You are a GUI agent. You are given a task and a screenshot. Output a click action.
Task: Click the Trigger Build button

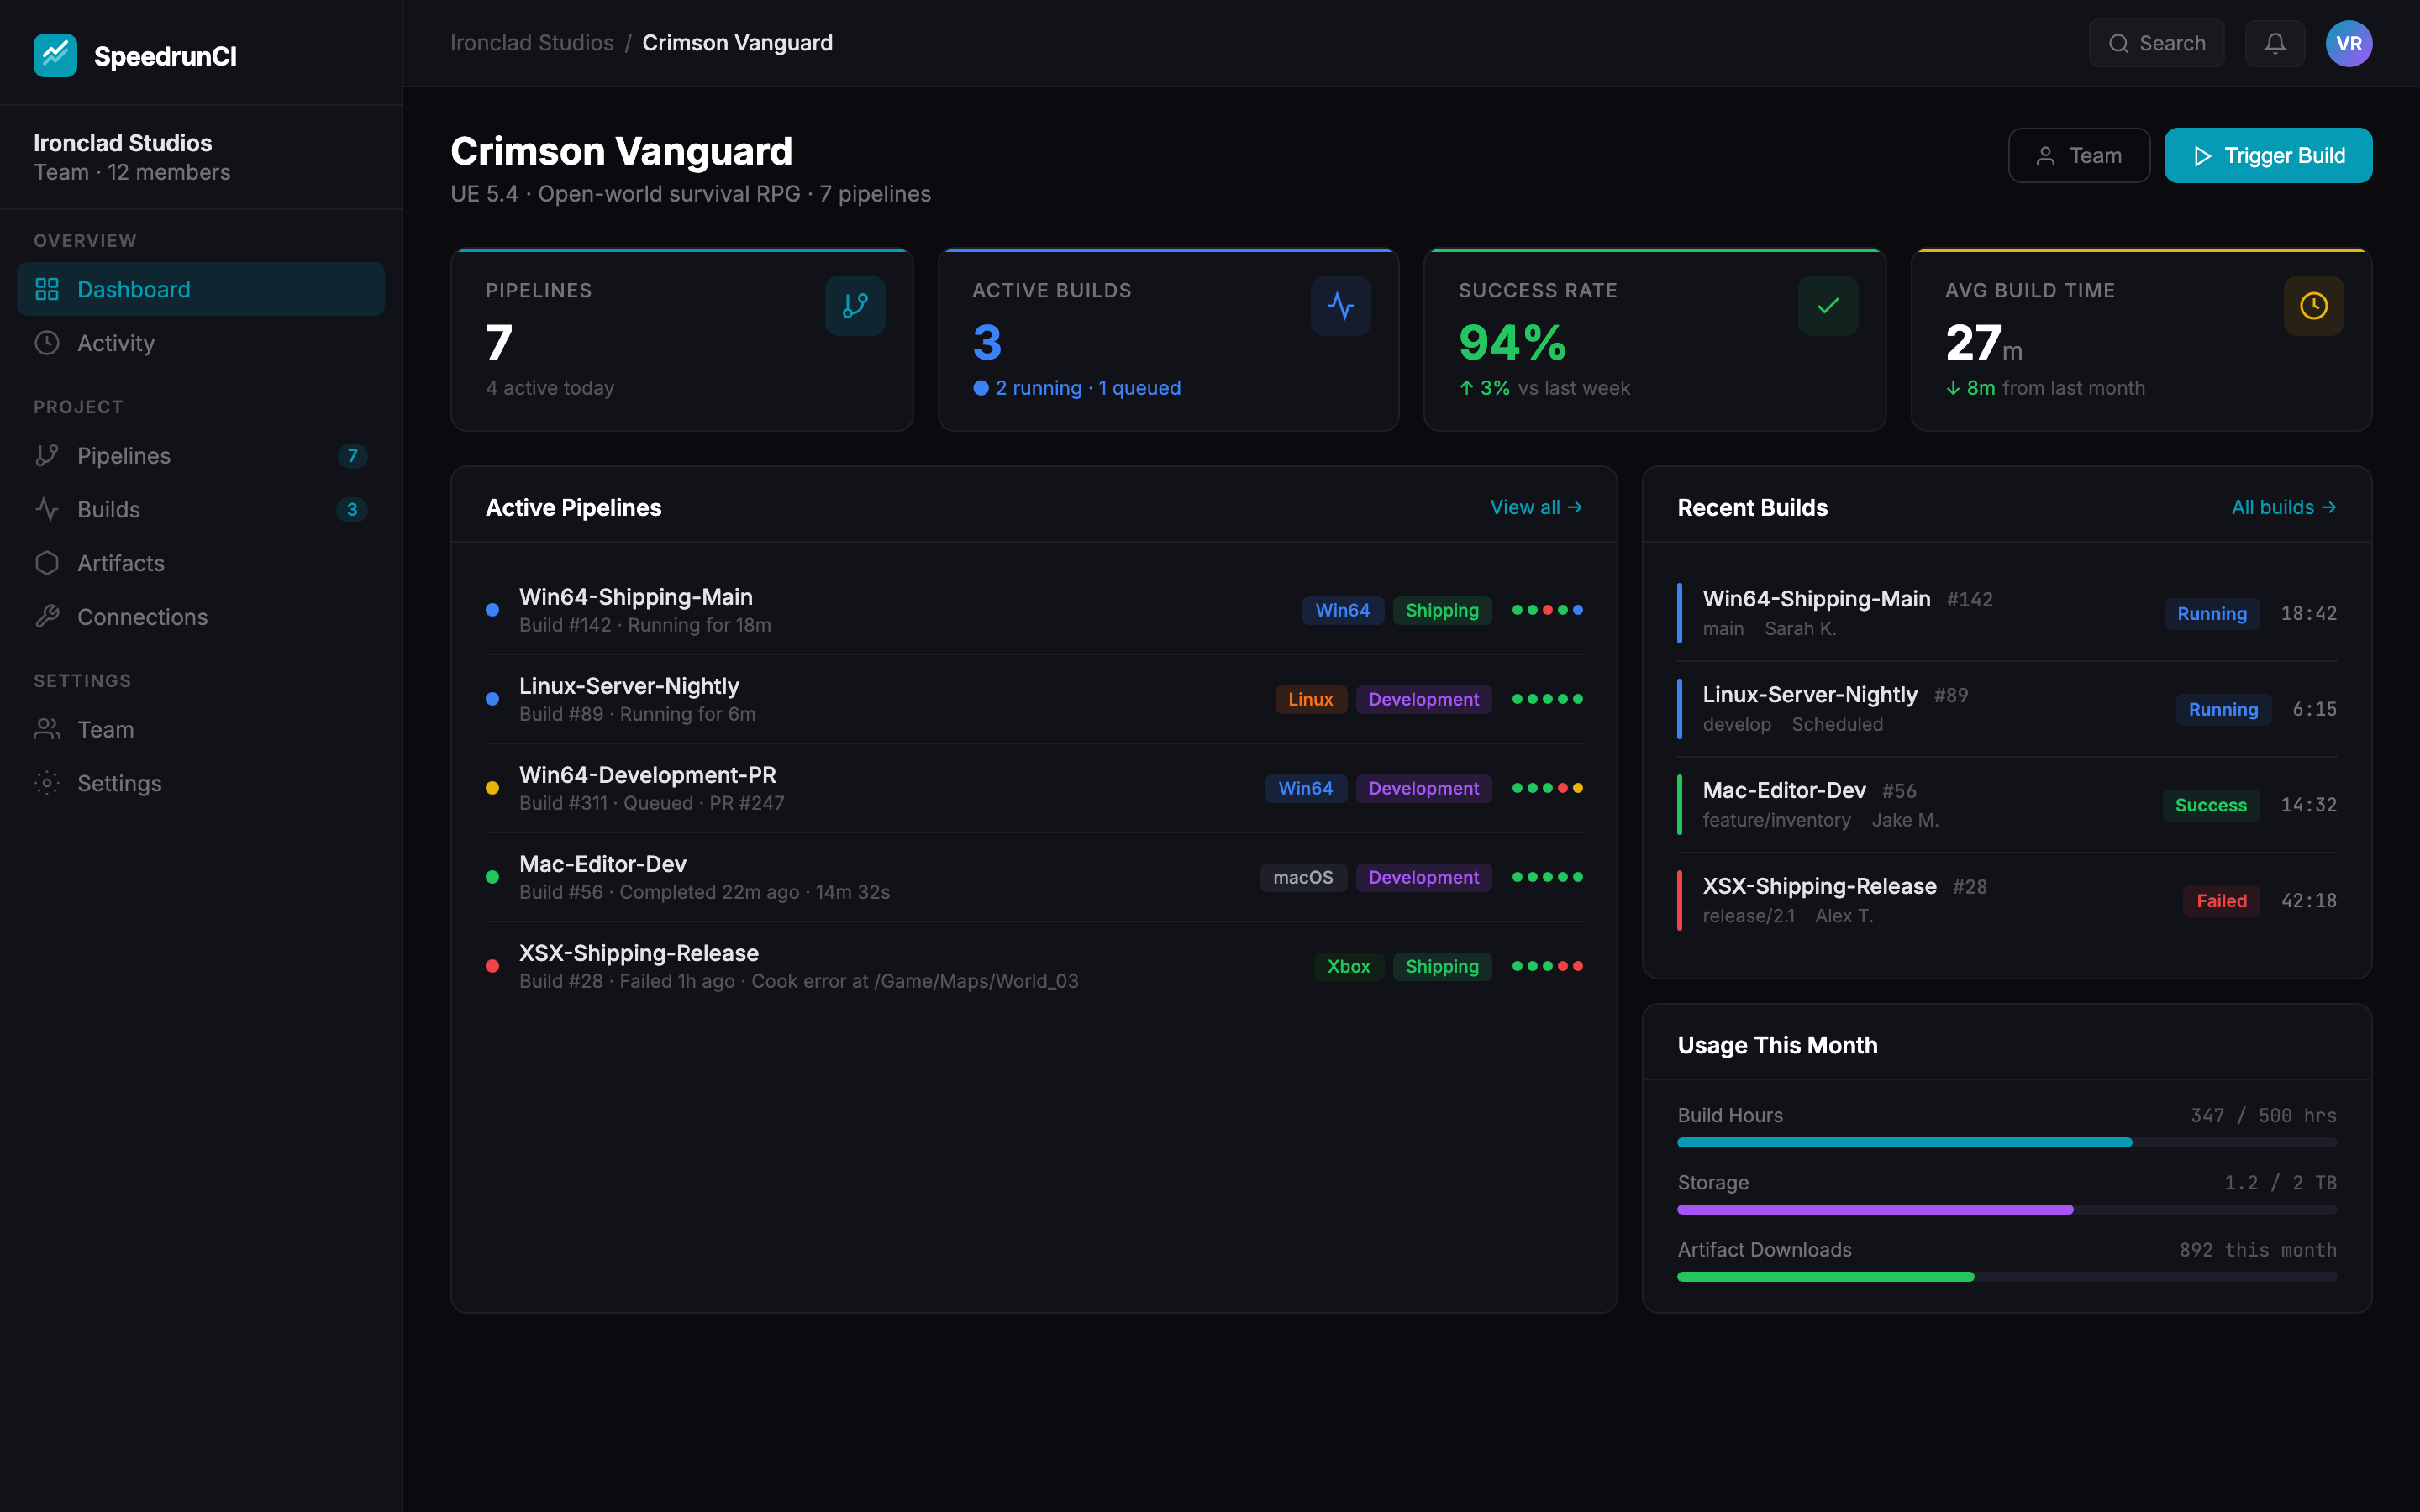click(2268, 155)
